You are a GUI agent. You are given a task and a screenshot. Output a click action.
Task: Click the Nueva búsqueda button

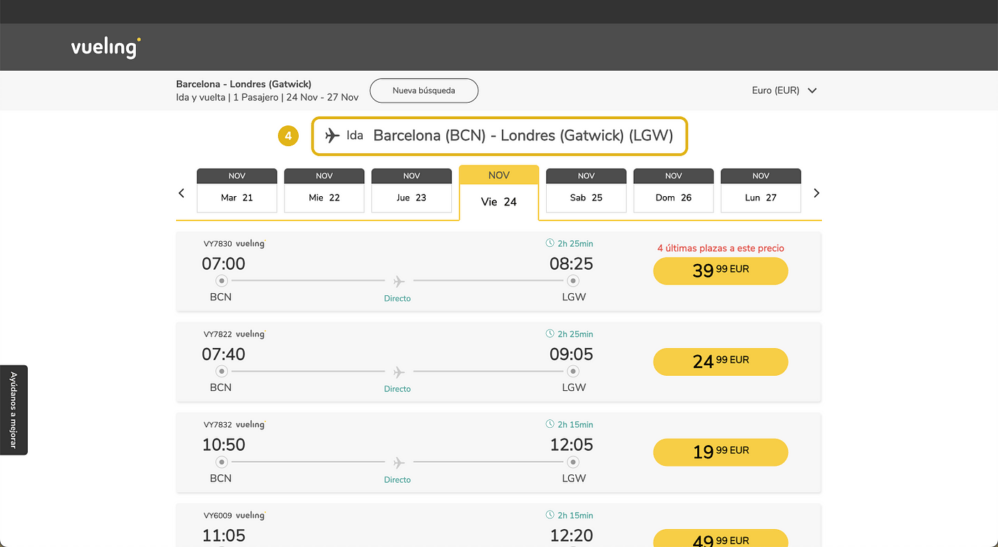(x=424, y=90)
